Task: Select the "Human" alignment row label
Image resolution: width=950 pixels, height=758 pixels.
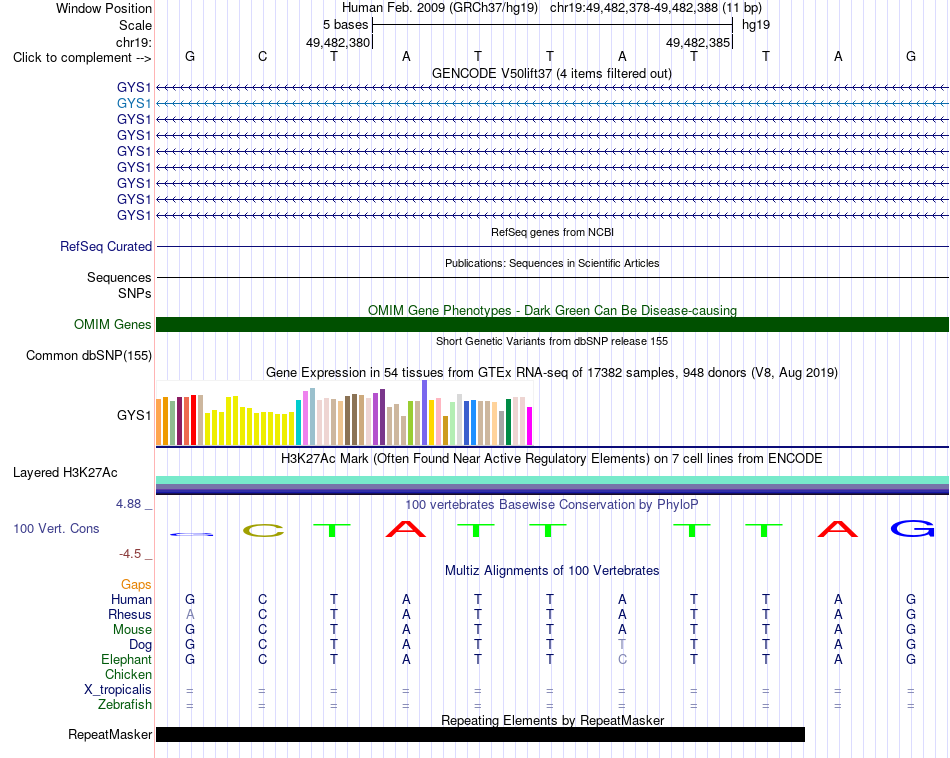Action: coord(131,600)
